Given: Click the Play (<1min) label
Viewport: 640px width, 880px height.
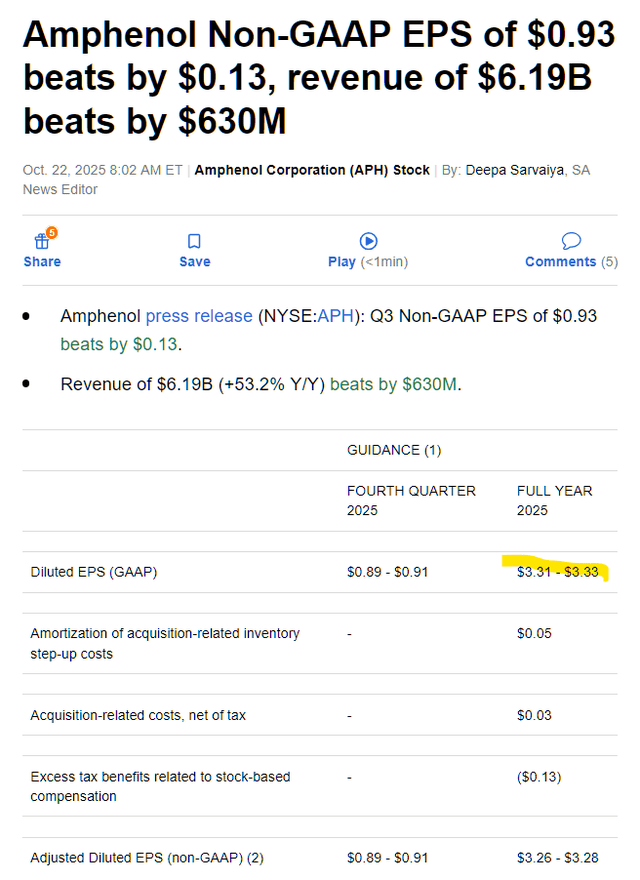Looking at the screenshot, I should (367, 262).
